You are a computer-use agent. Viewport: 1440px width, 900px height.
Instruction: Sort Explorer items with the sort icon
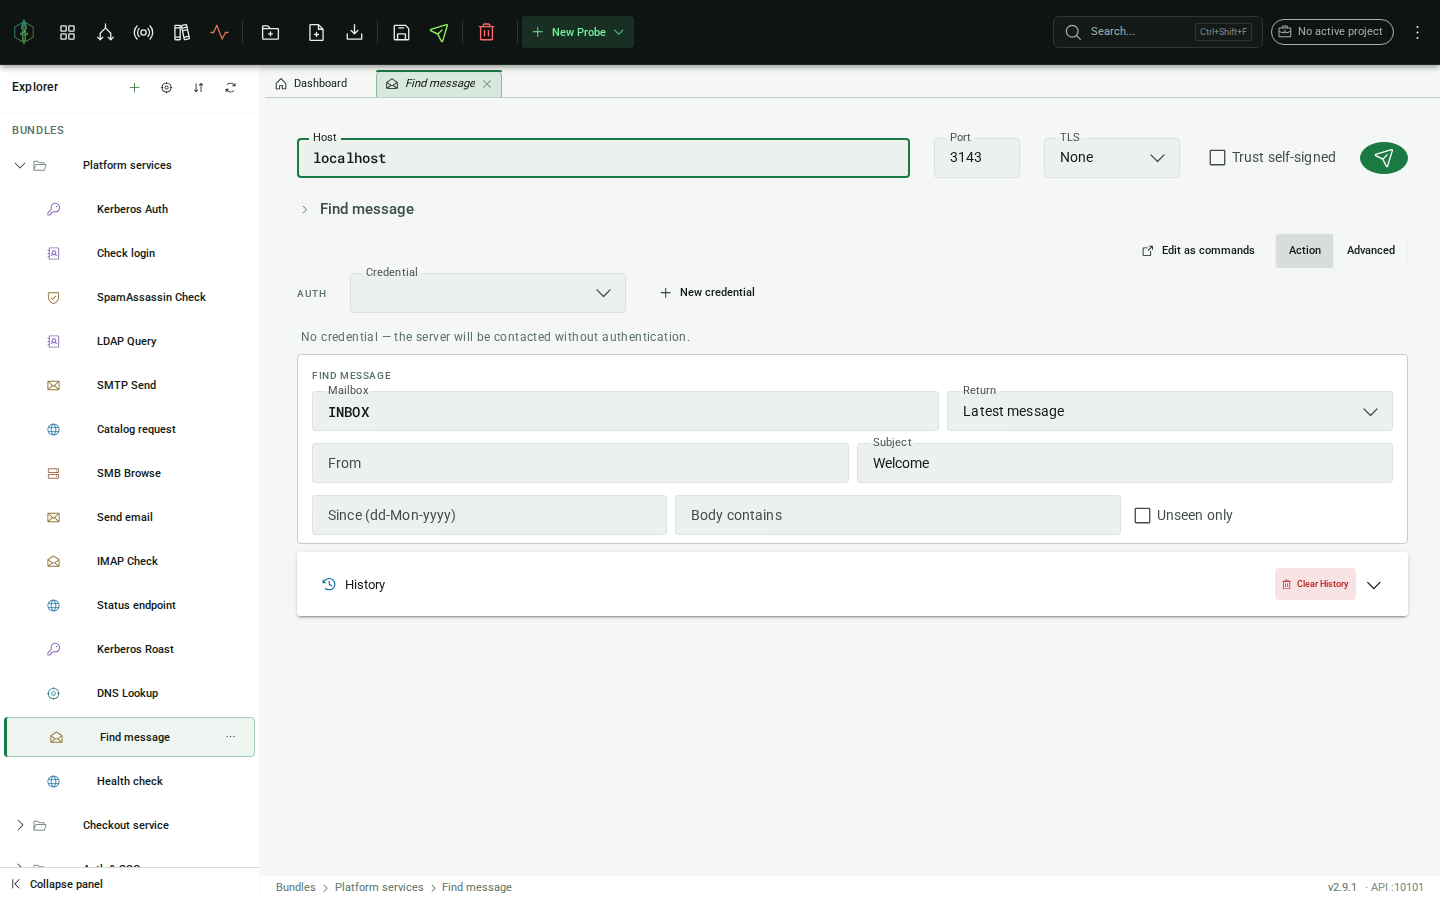[x=198, y=87]
